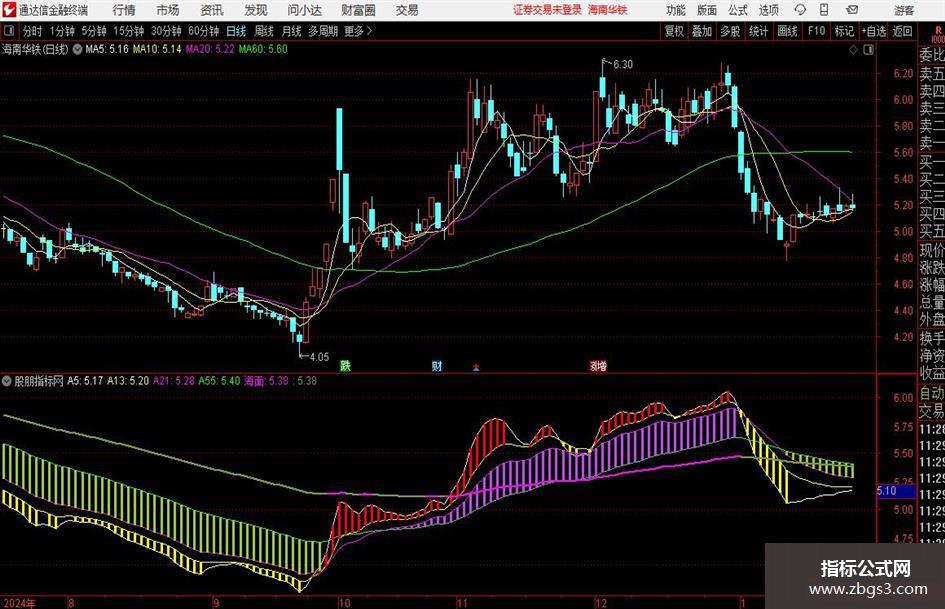Switch to 5分钟 period tab
The width and height of the screenshot is (945, 609).
[x=94, y=31]
